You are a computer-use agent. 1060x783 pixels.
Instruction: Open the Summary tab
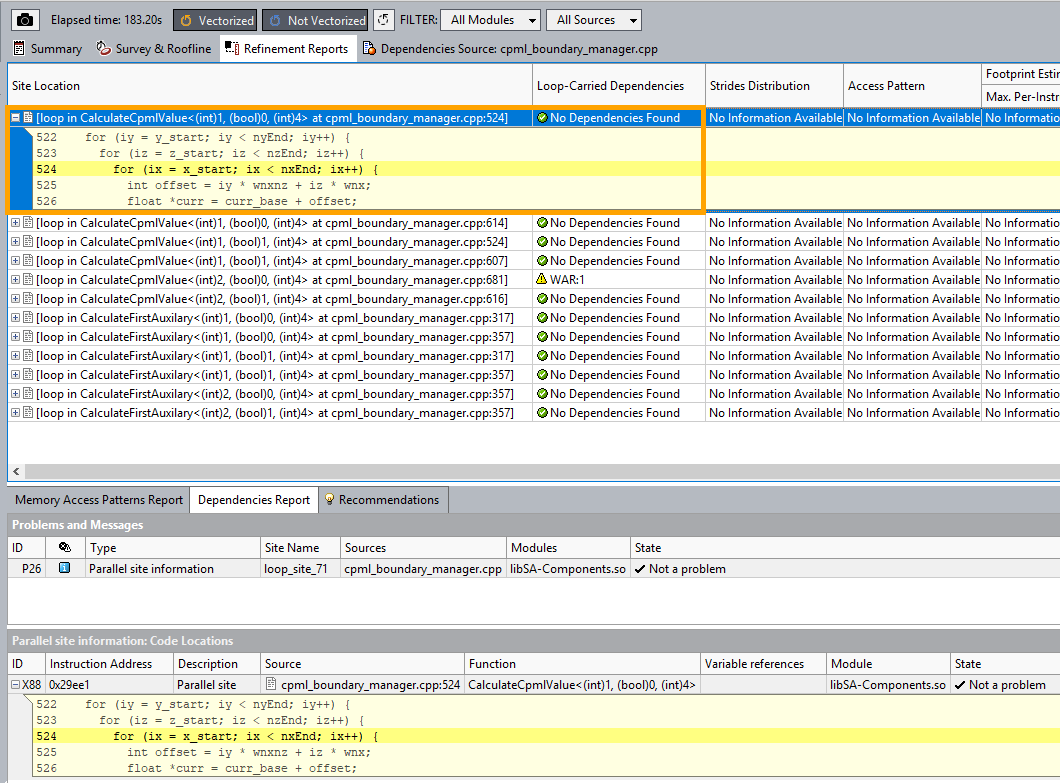coord(47,48)
